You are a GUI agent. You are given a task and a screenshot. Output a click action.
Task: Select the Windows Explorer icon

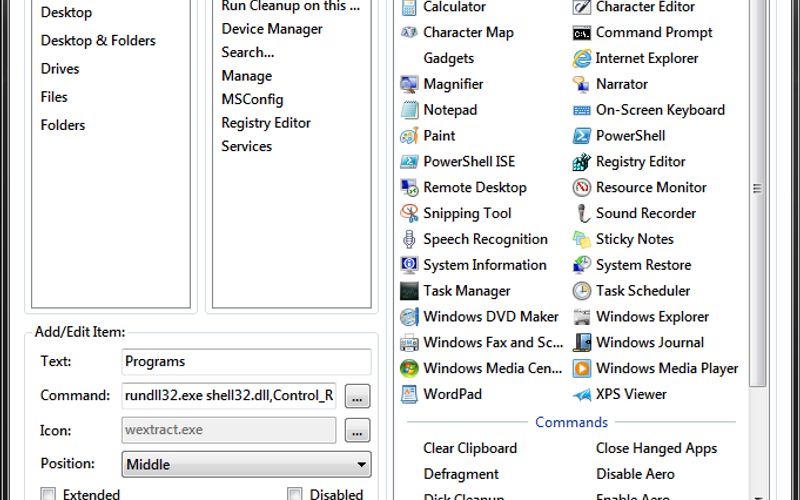(x=582, y=317)
